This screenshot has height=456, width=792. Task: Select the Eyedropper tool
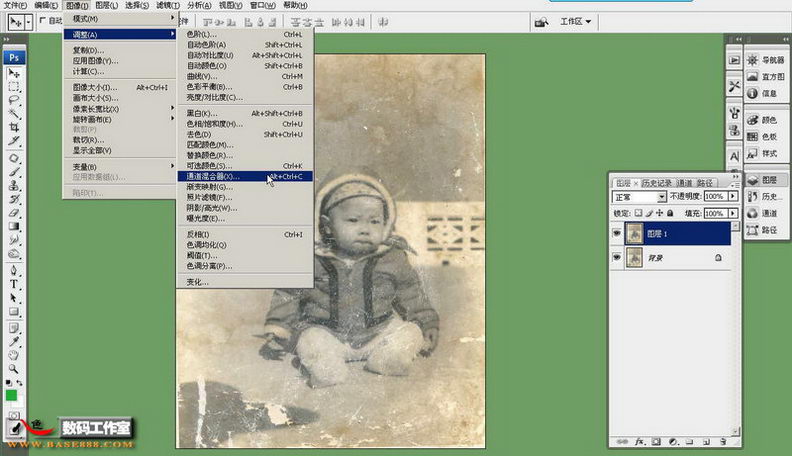pyautogui.click(x=14, y=342)
